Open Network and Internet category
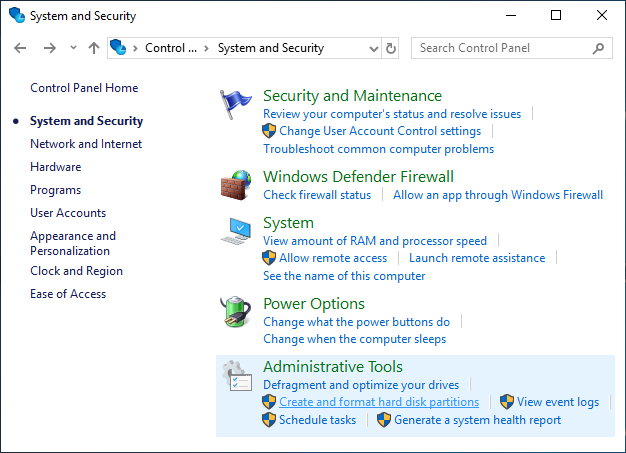 [x=86, y=144]
